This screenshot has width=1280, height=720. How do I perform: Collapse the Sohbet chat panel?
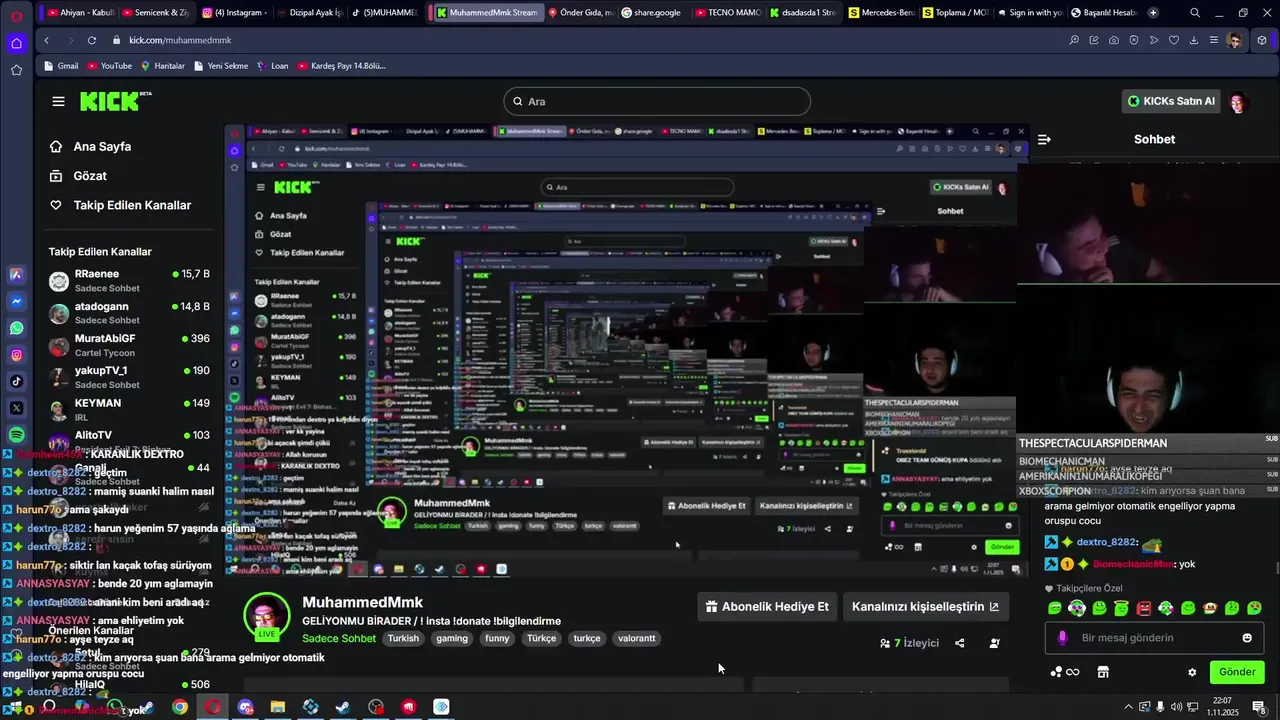point(1044,140)
